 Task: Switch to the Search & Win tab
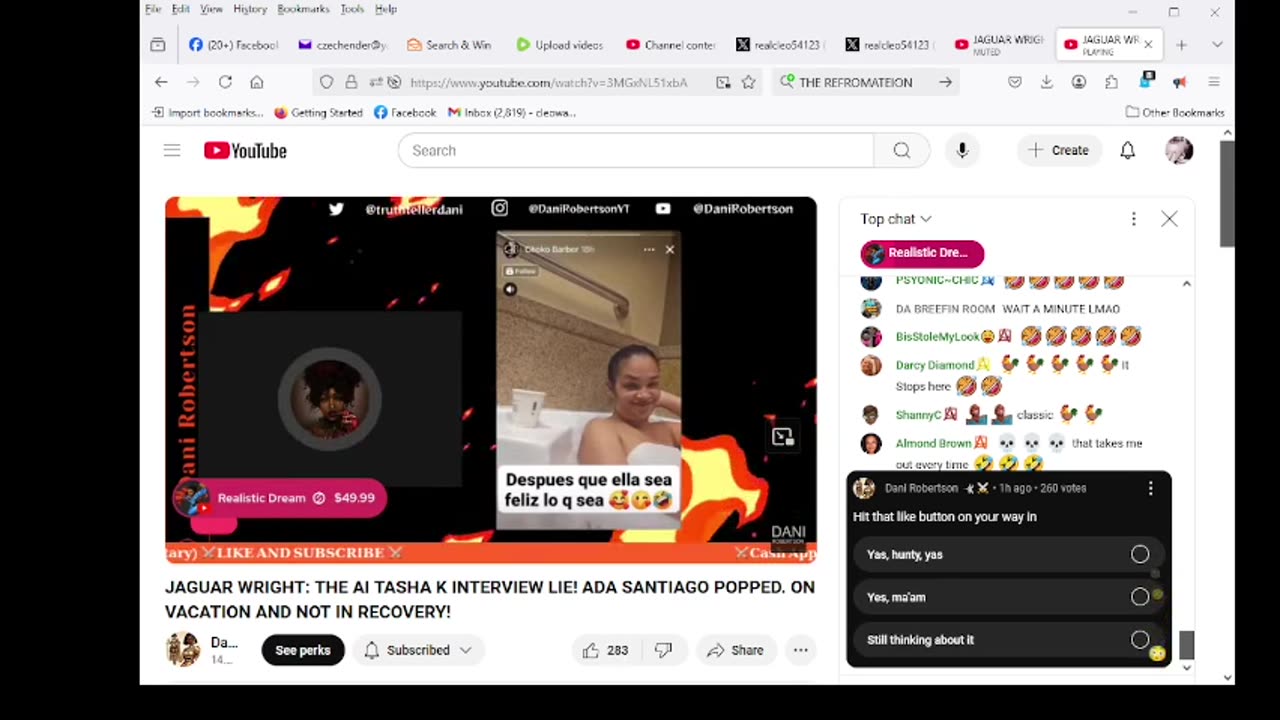450,45
